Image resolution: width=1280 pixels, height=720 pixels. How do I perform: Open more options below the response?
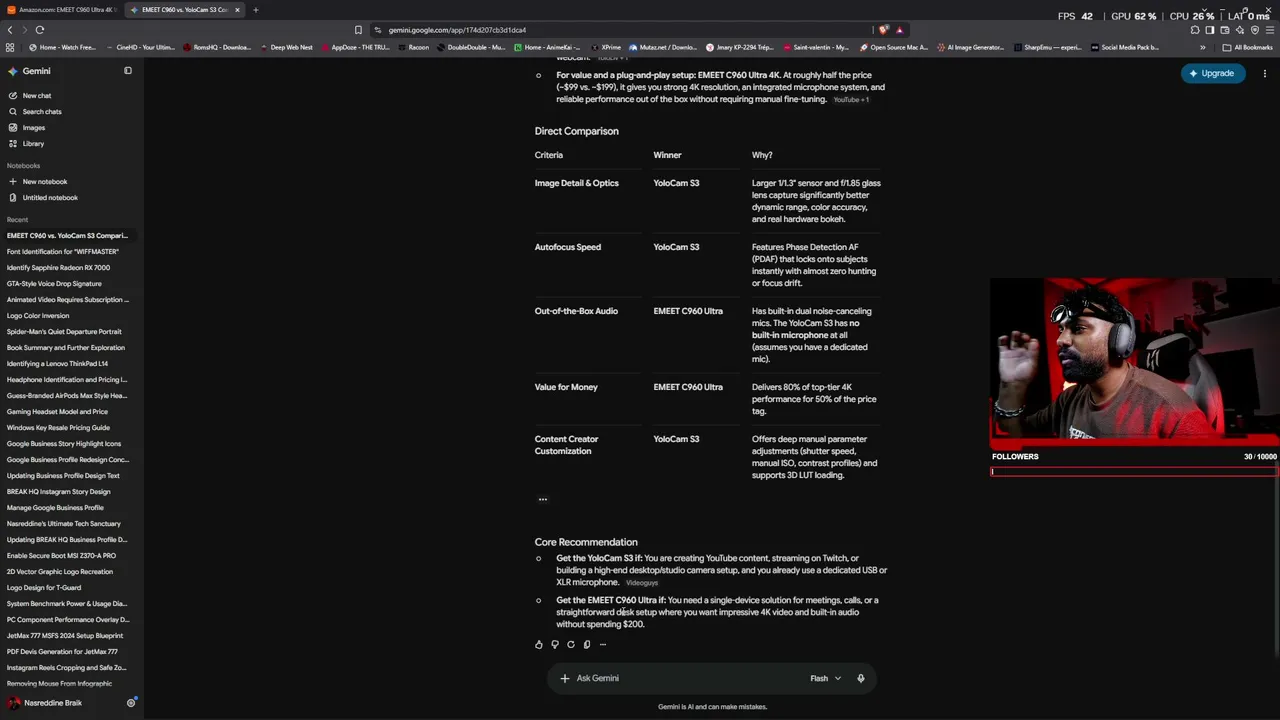pyautogui.click(x=602, y=644)
